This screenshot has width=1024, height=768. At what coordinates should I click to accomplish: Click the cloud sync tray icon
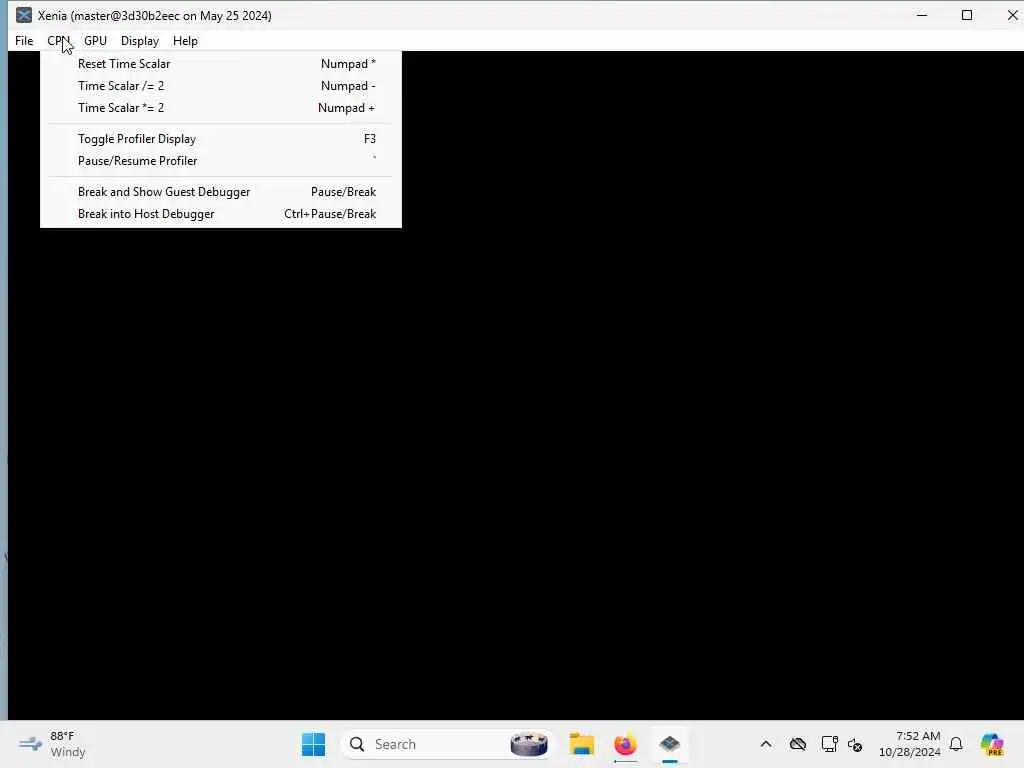click(x=797, y=744)
